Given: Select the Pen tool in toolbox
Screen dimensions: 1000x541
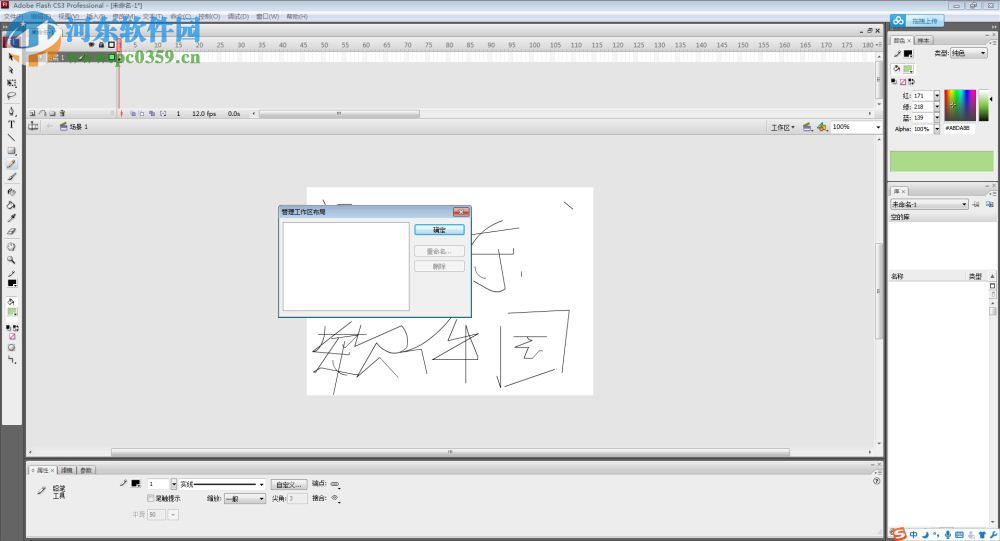Looking at the screenshot, I should tap(11, 111).
